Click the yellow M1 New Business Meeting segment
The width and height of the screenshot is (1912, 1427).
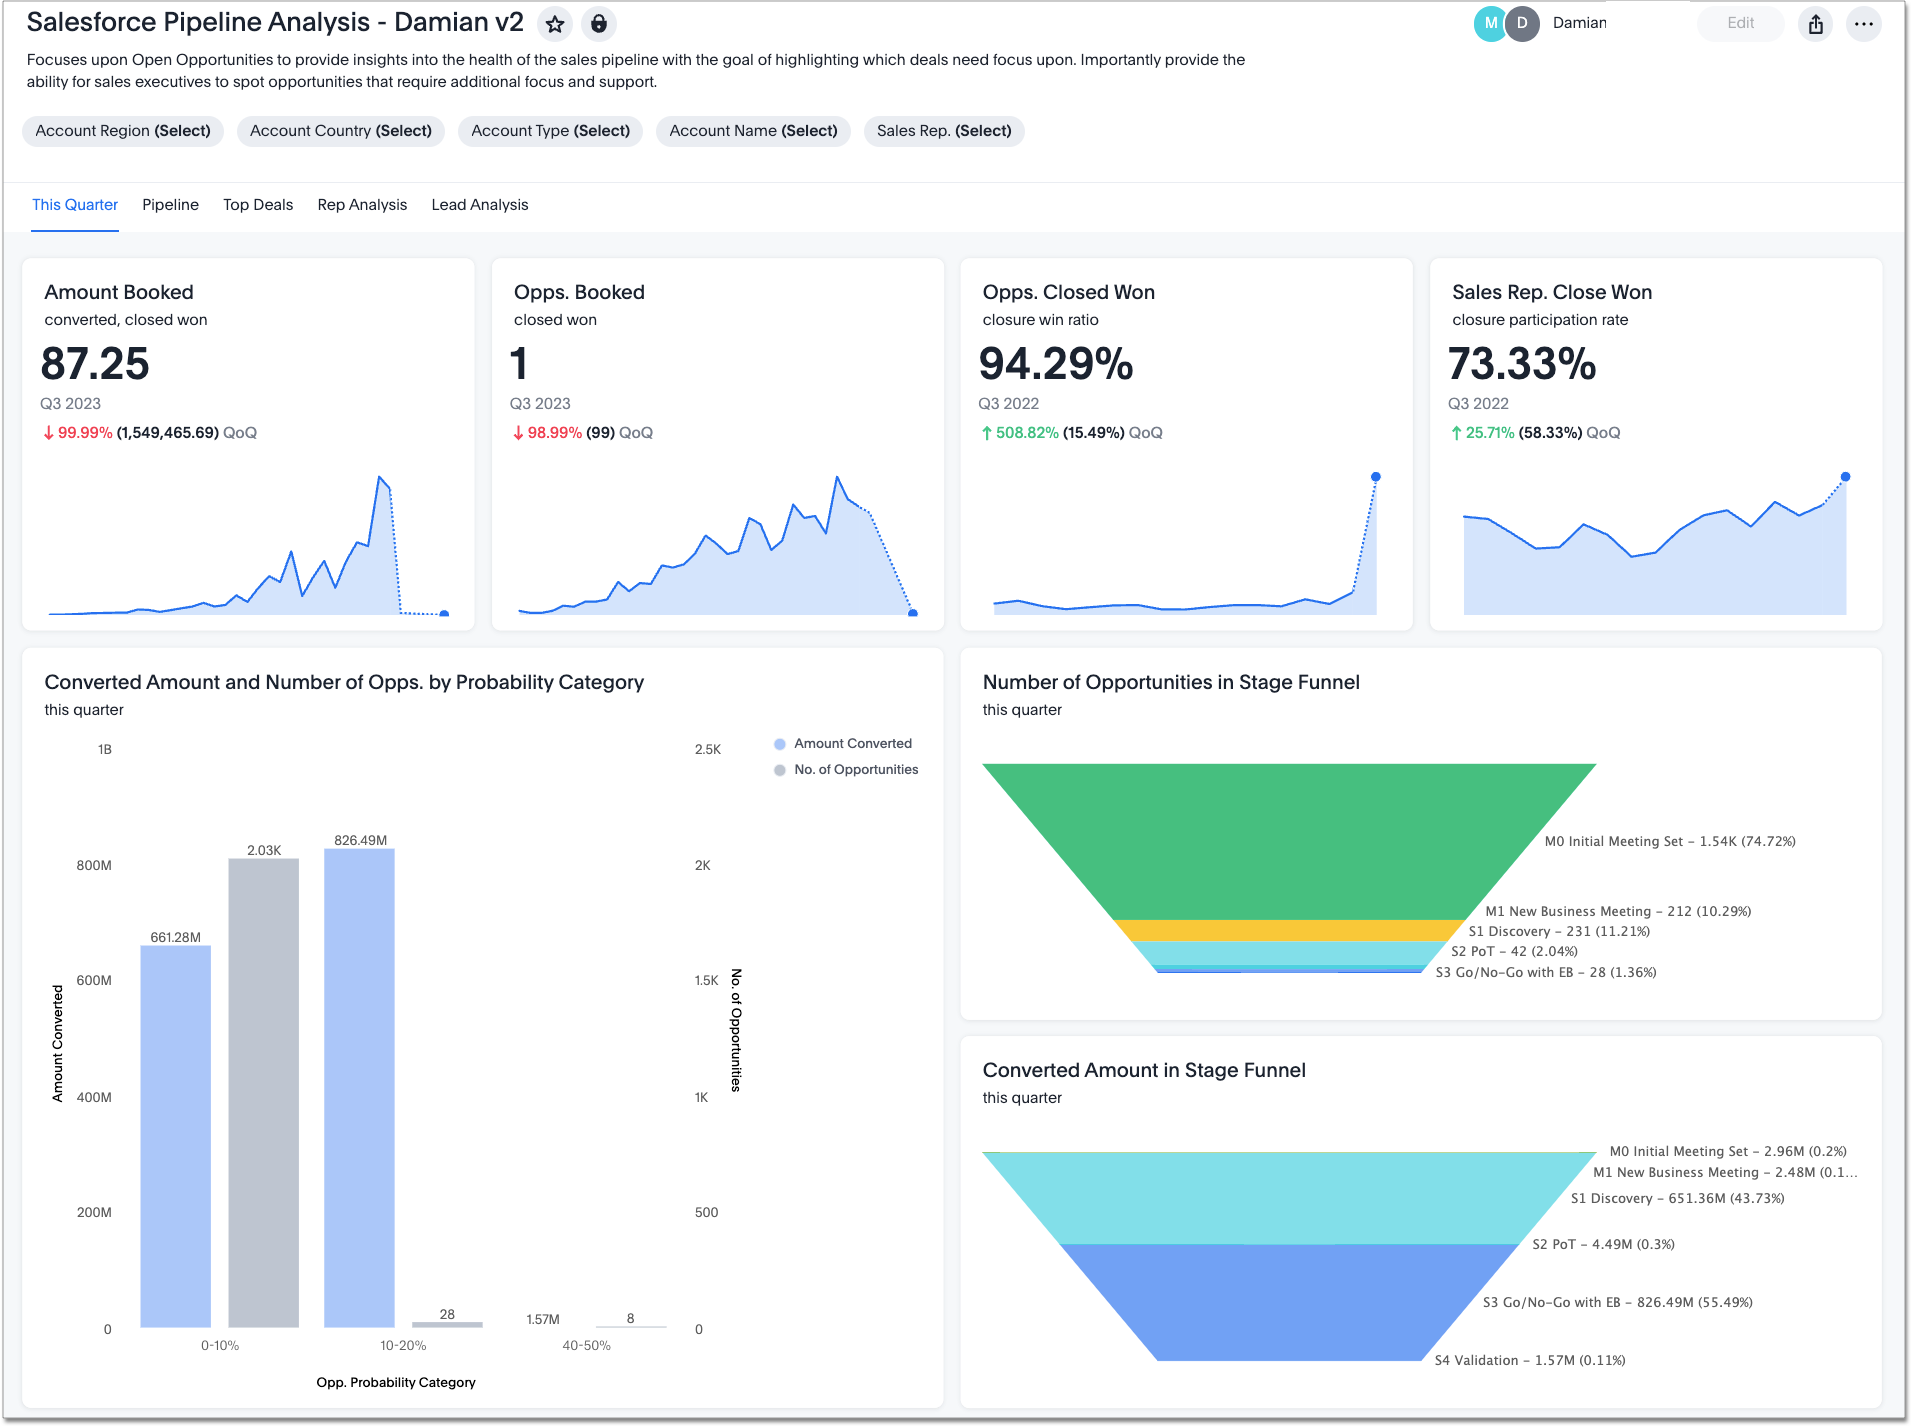[1289, 930]
